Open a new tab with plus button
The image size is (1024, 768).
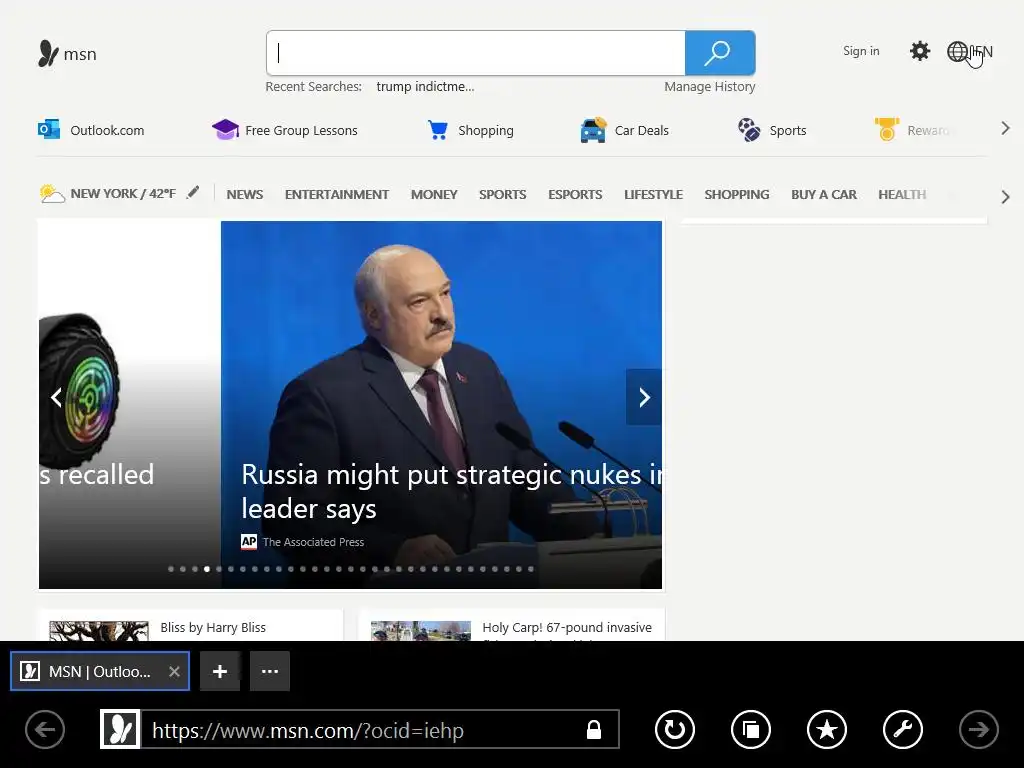220,671
